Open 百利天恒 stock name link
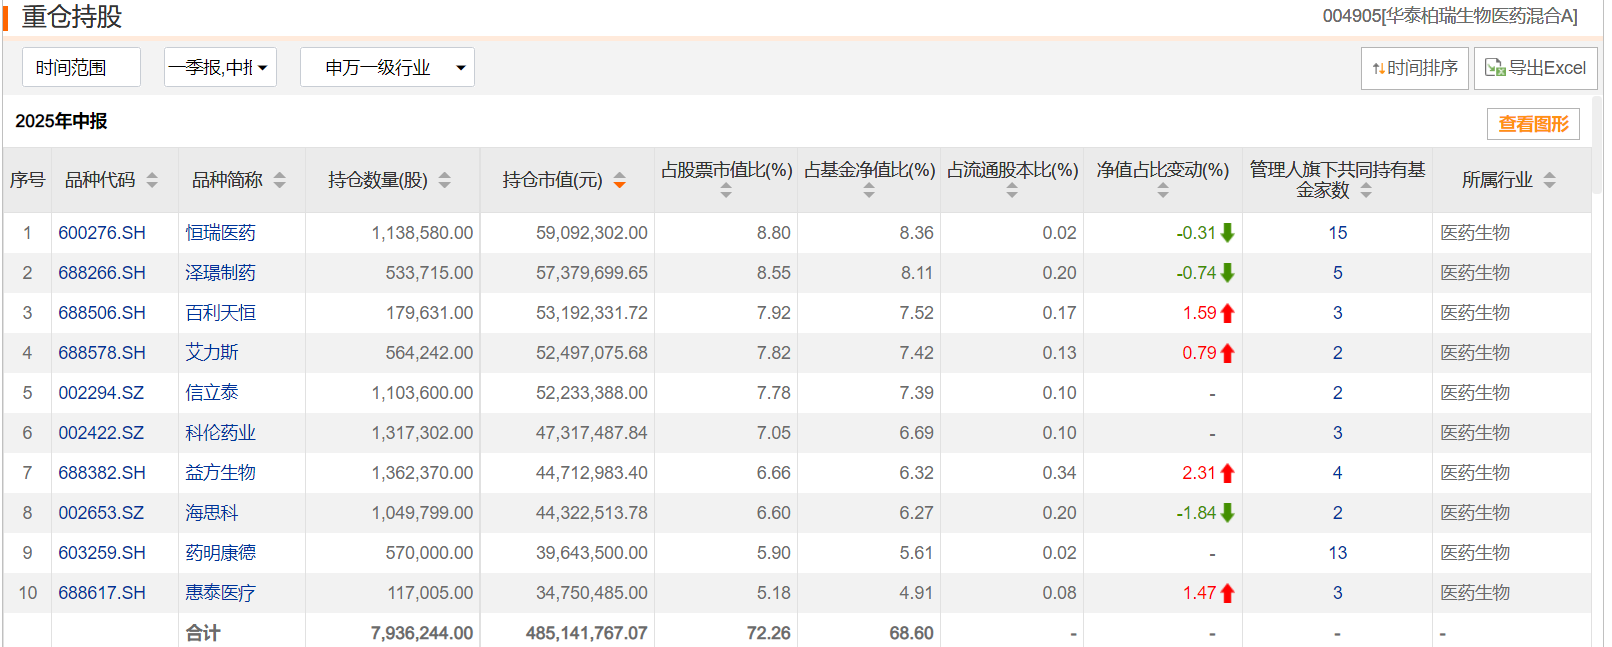 point(220,313)
